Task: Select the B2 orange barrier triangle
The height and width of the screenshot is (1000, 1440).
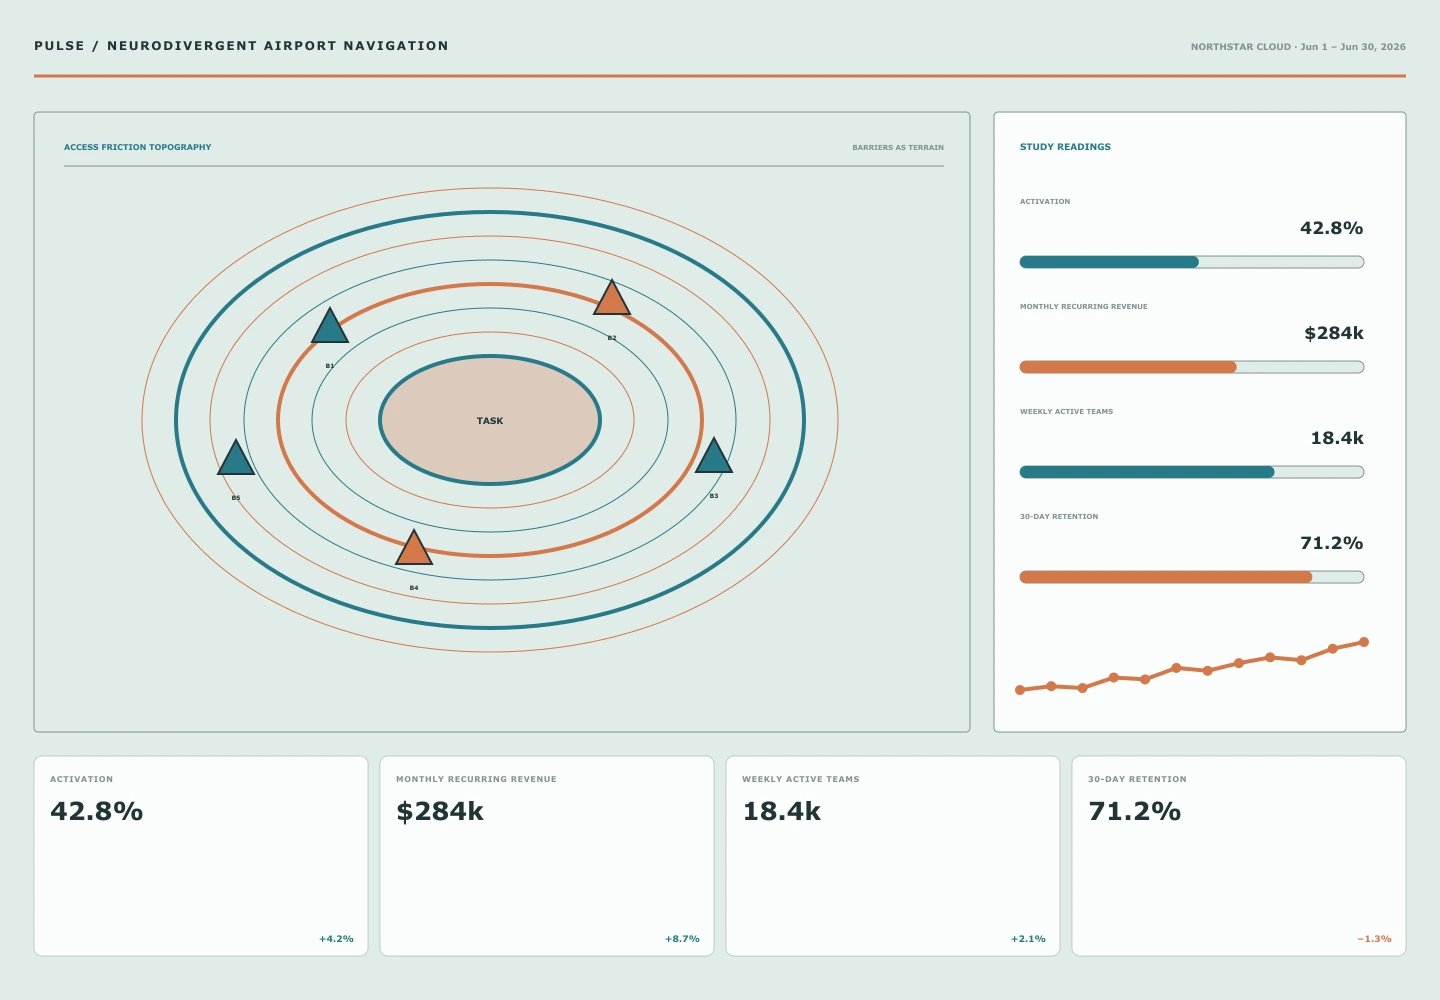Action: (x=612, y=300)
